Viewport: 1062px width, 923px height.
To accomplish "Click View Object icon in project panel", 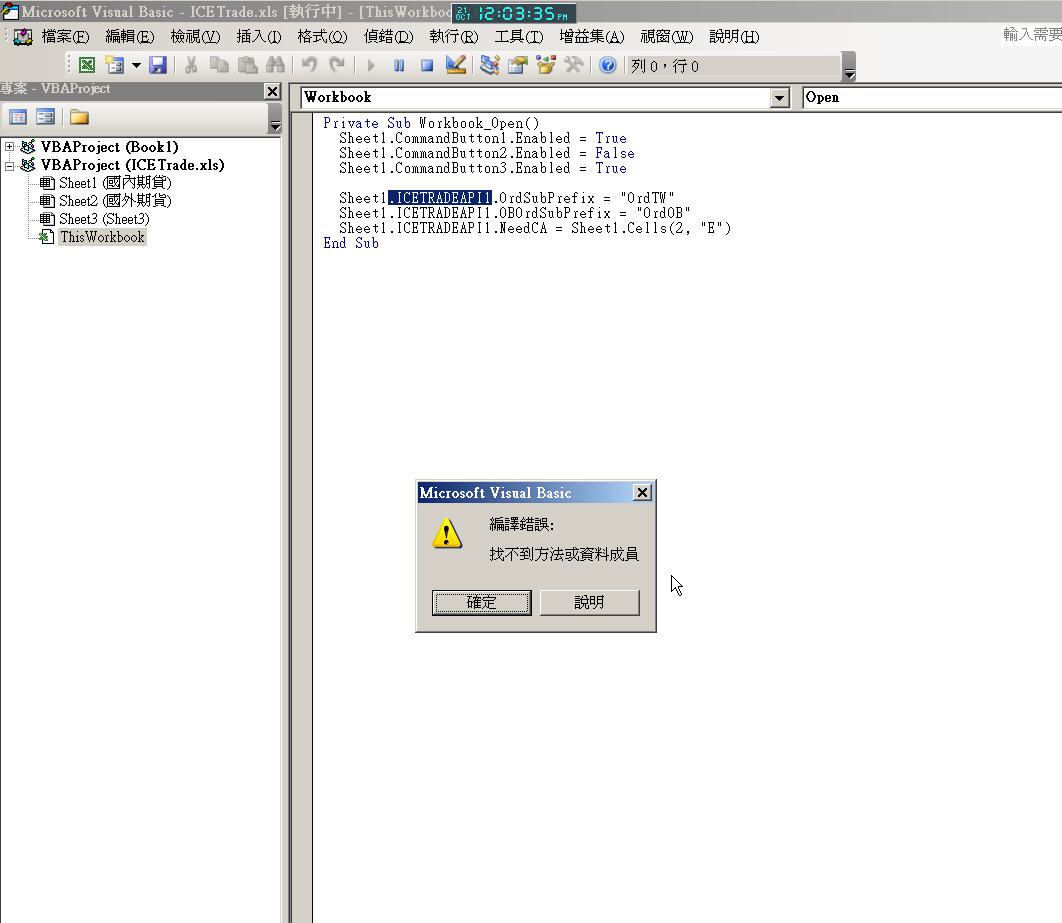I will (x=45, y=117).
